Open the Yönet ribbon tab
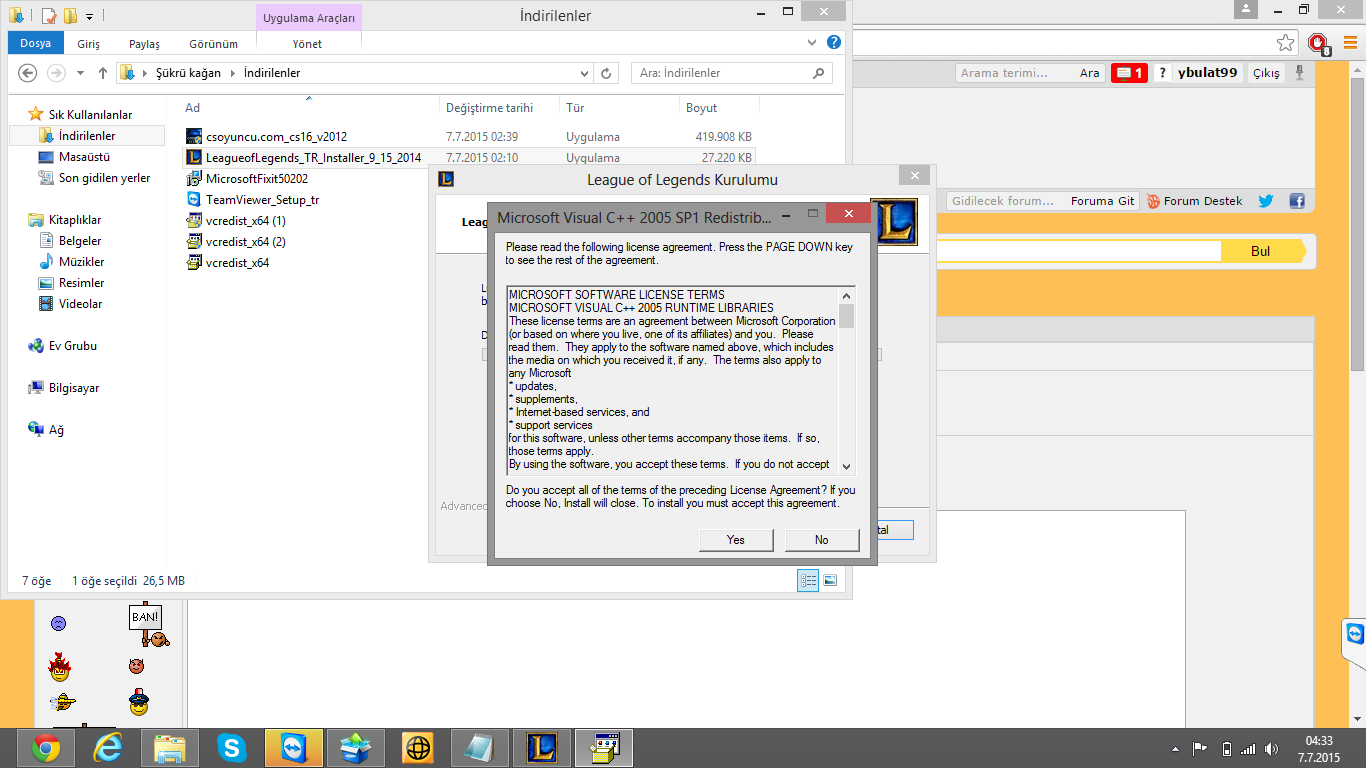This screenshot has width=1366, height=768. pos(307,44)
